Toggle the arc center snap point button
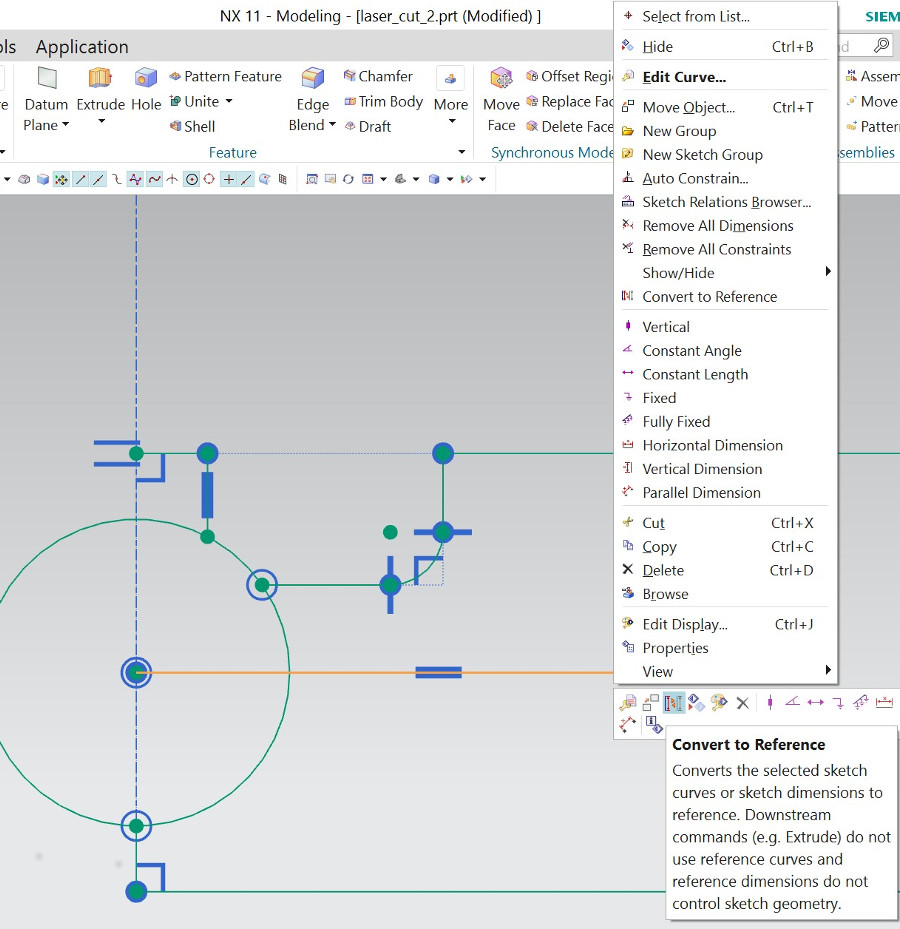 coord(191,179)
